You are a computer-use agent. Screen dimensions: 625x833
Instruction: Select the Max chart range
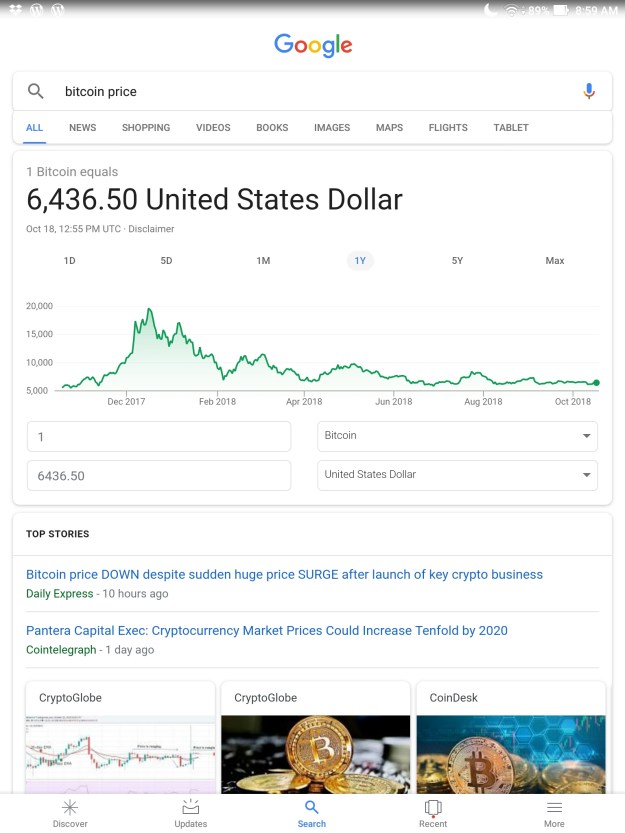pyautogui.click(x=555, y=261)
